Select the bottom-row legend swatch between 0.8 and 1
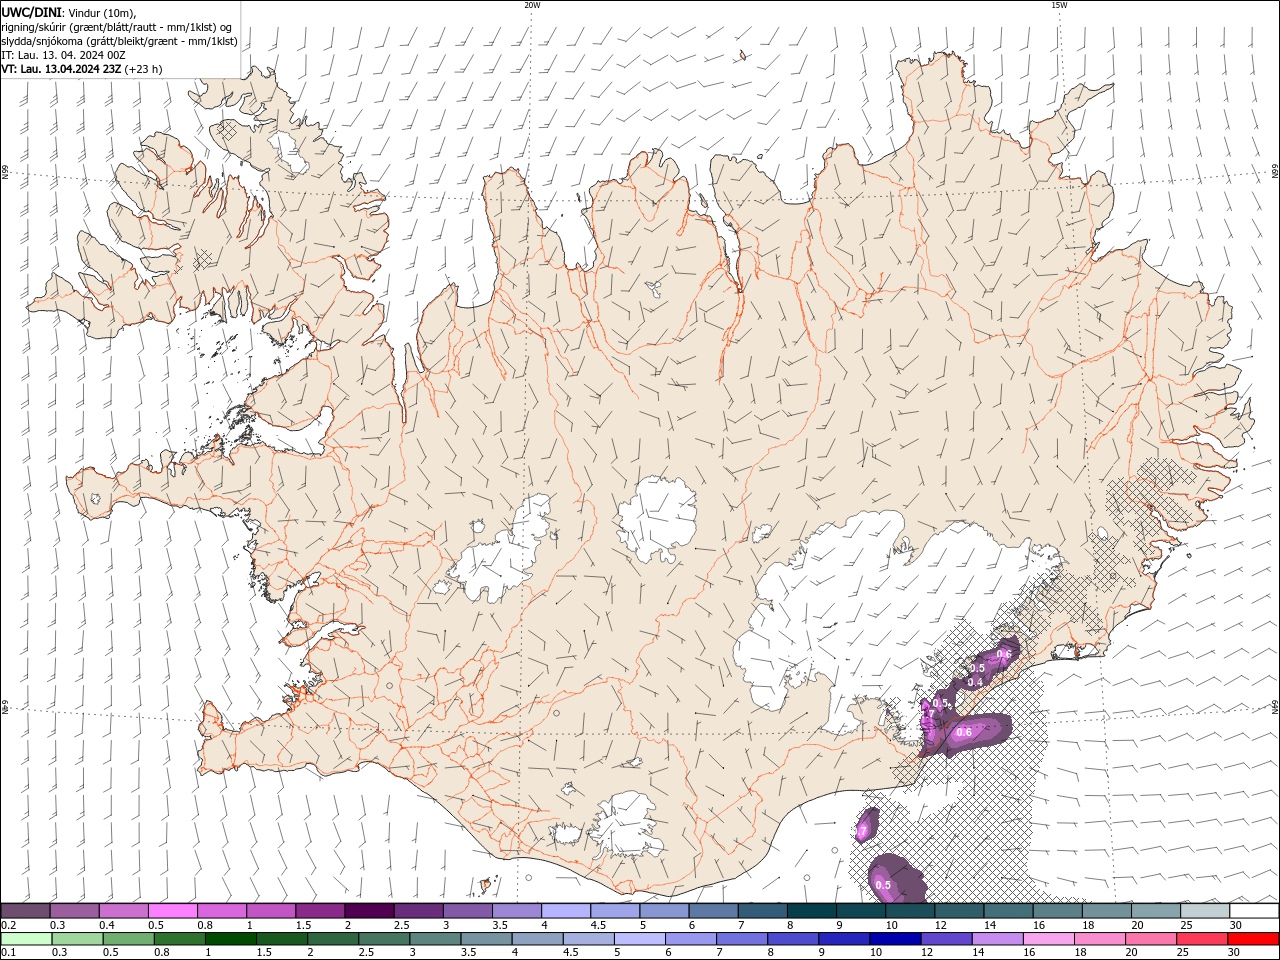This screenshot has width=1280, height=960. tap(179, 939)
